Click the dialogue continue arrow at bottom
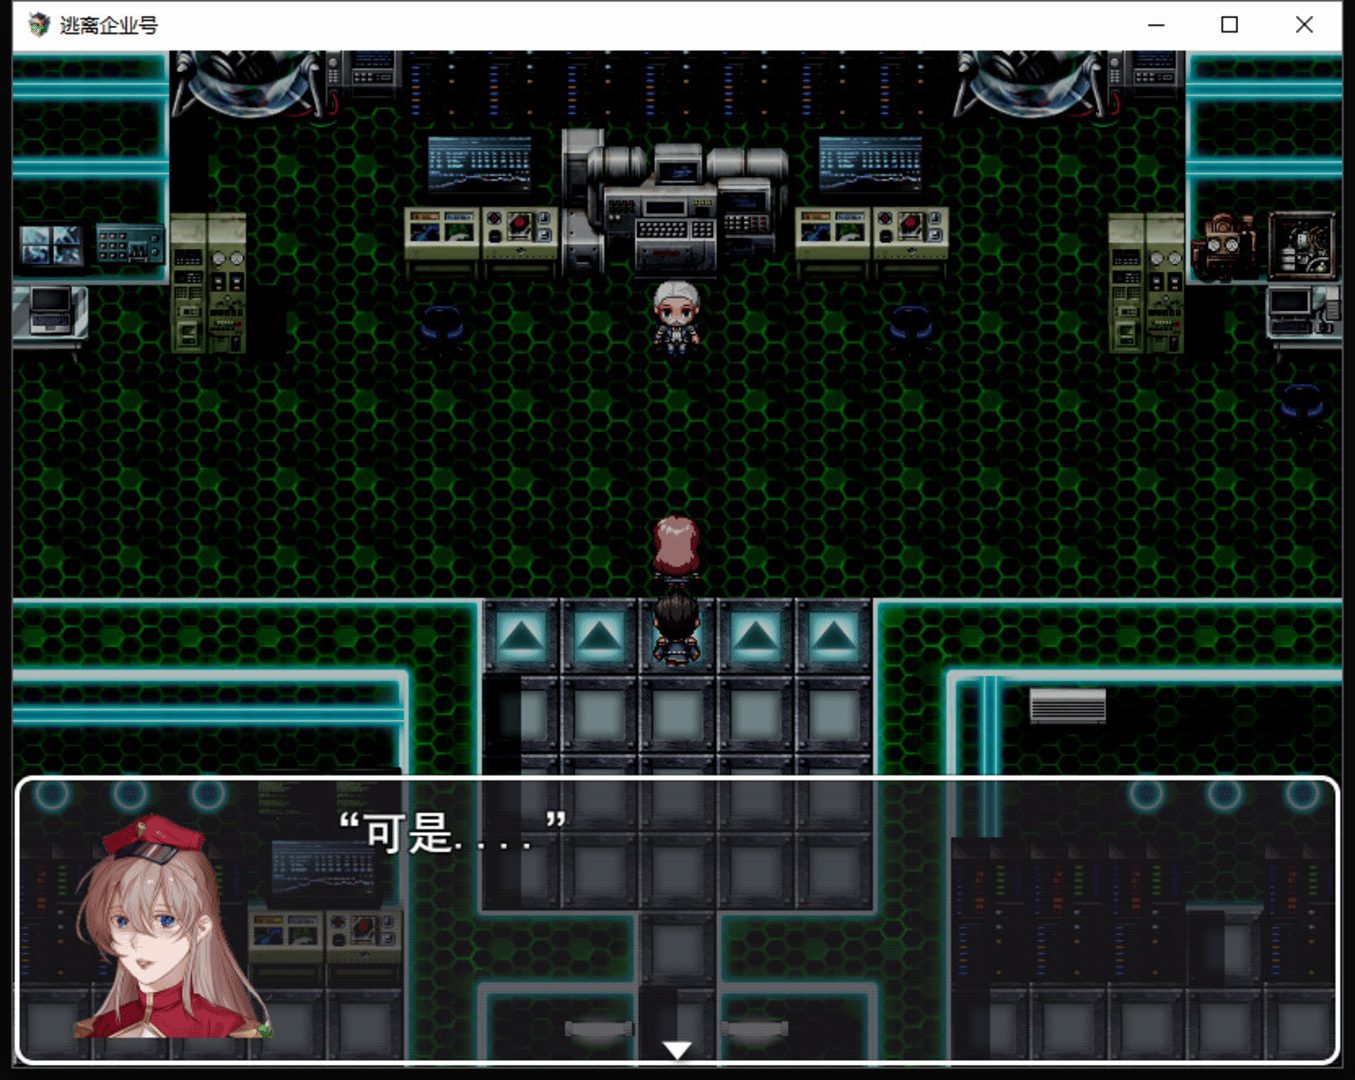Image resolution: width=1355 pixels, height=1080 pixels. [677, 1050]
